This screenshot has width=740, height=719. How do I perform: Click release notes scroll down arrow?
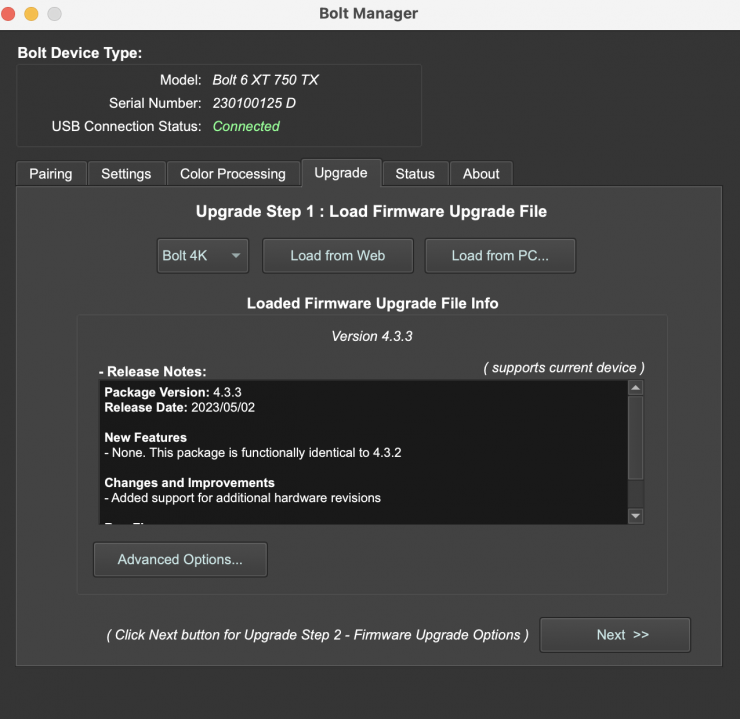[636, 516]
